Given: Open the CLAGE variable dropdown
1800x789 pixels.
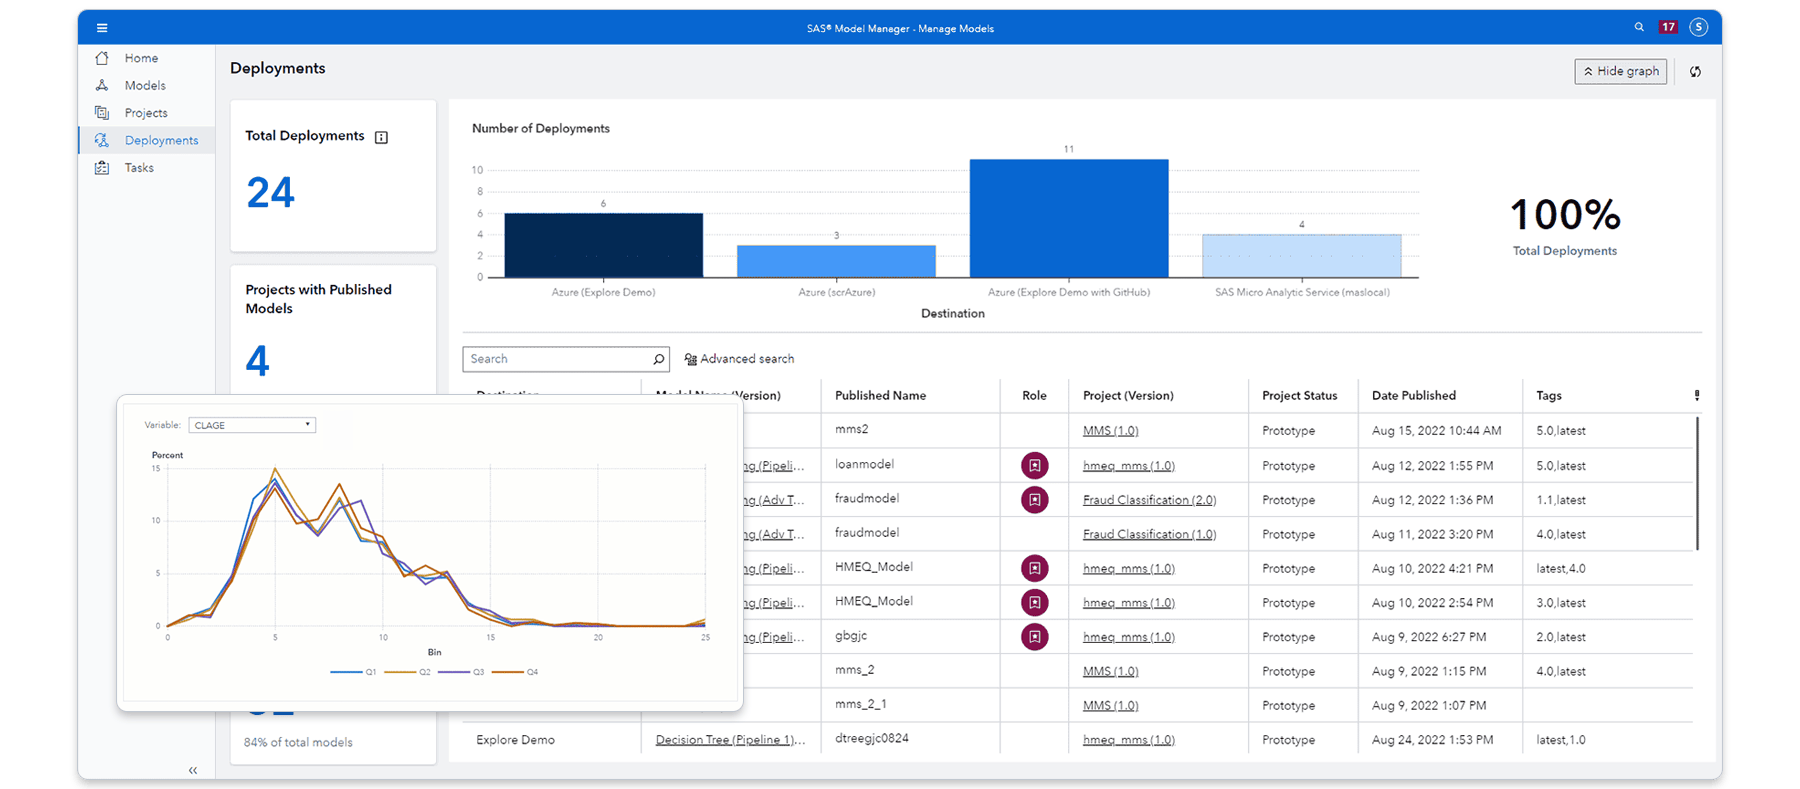Looking at the screenshot, I should click(252, 425).
